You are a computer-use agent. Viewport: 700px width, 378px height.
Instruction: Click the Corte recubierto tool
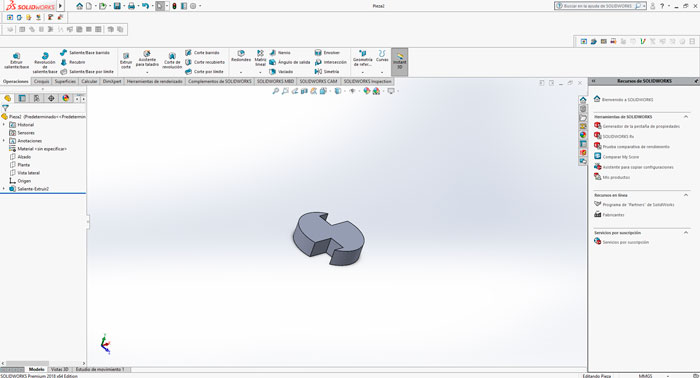(x=205, y=62)
